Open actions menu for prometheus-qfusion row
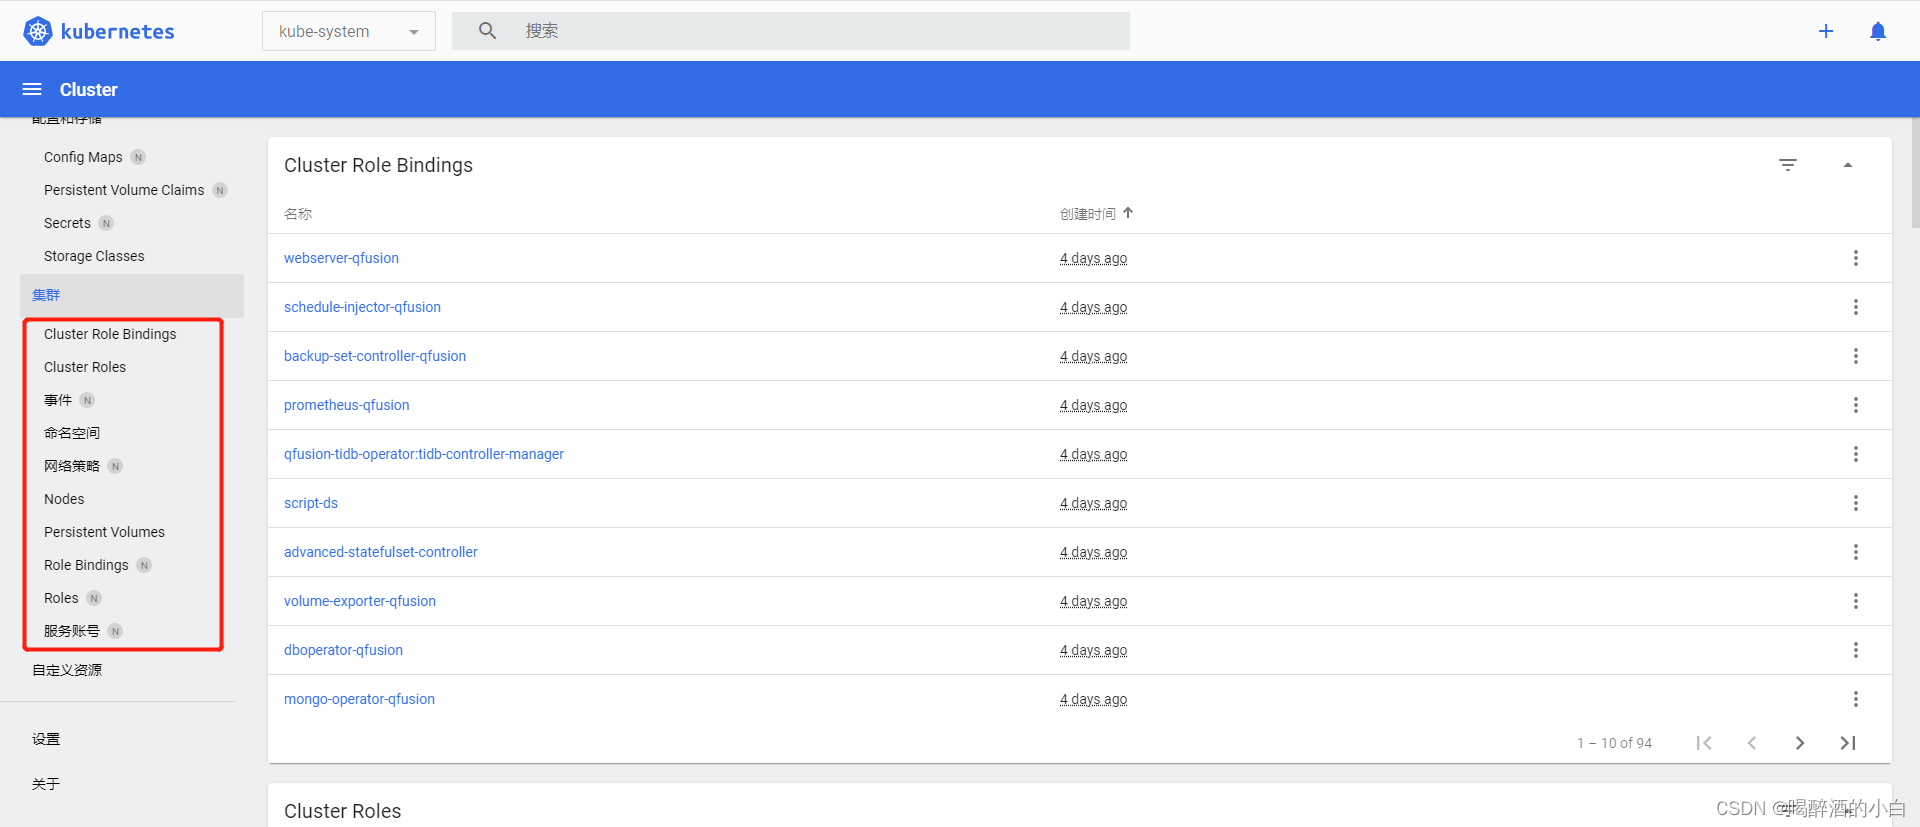This screenshot has height=827, width=1920. click(x=1856, y=405)
